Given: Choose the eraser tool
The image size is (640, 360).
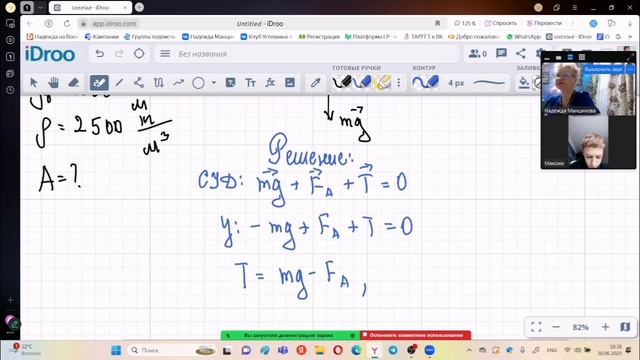Looking at the screenshot, I should [73, 83].
